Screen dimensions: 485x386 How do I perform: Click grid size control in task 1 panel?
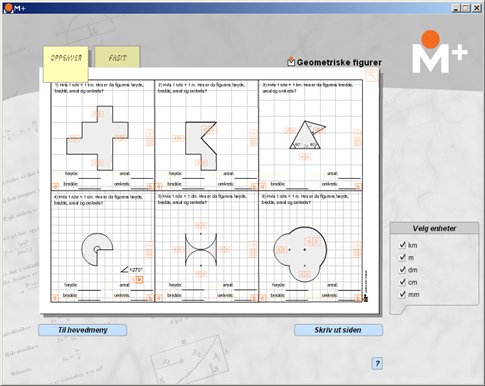150,138
